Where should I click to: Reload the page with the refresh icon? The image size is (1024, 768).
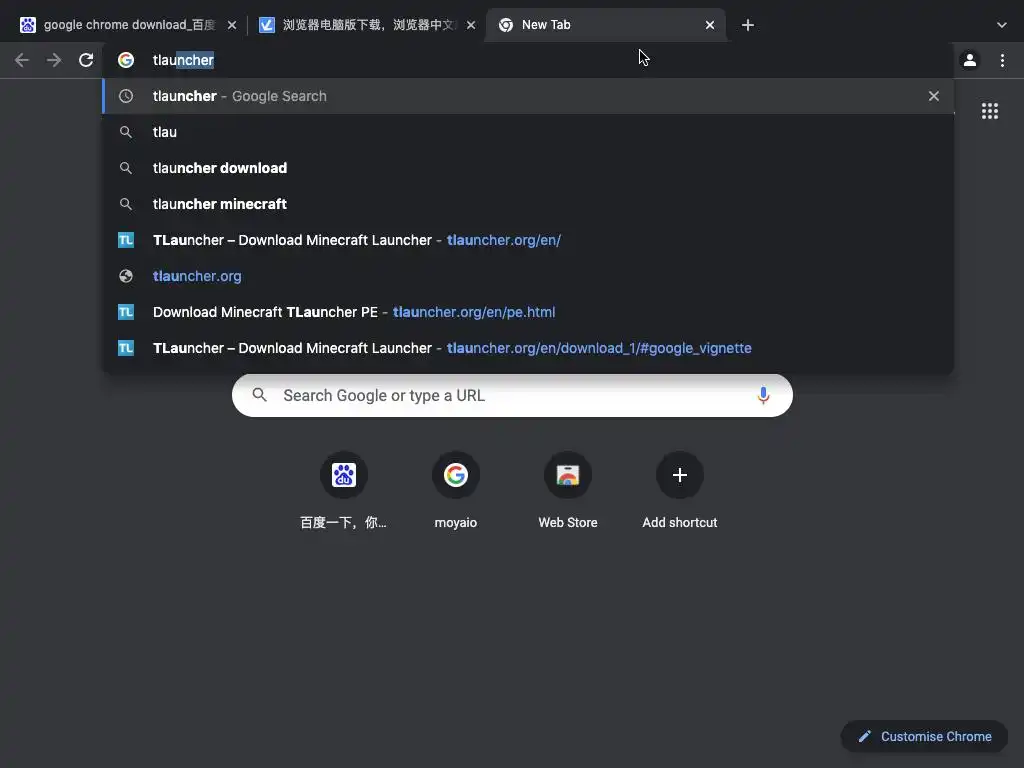point(86,60)
